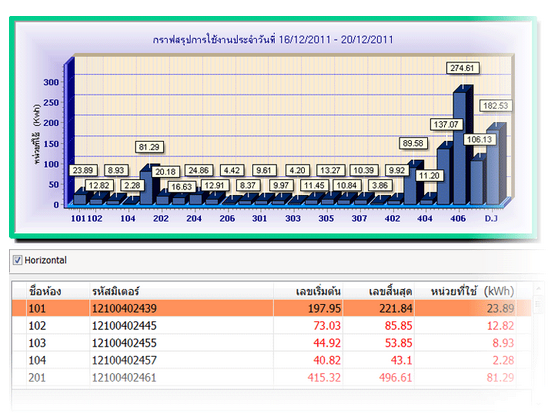Click chart label 16.63
This screenshot has width=551, height=413.
[182, 187]
